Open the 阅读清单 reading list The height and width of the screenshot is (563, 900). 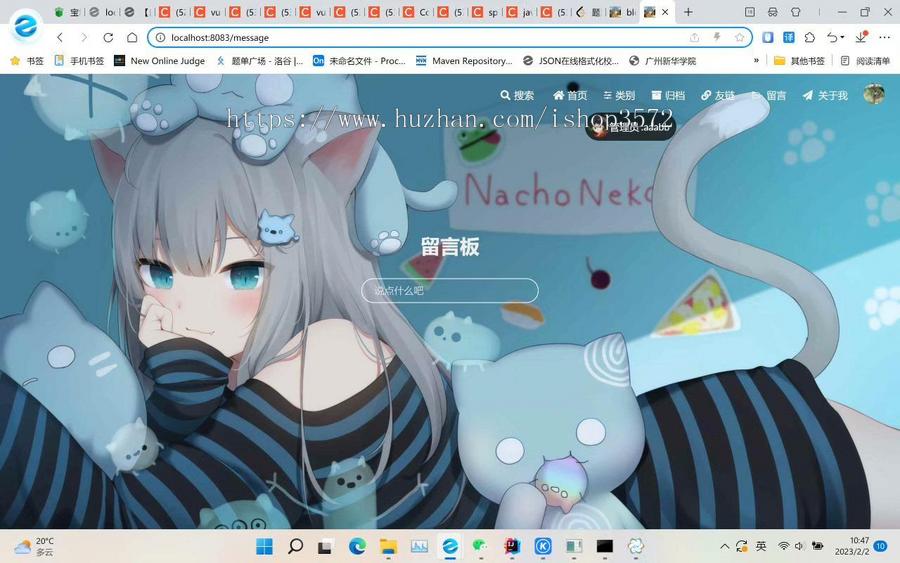click(x=865, y=60)
